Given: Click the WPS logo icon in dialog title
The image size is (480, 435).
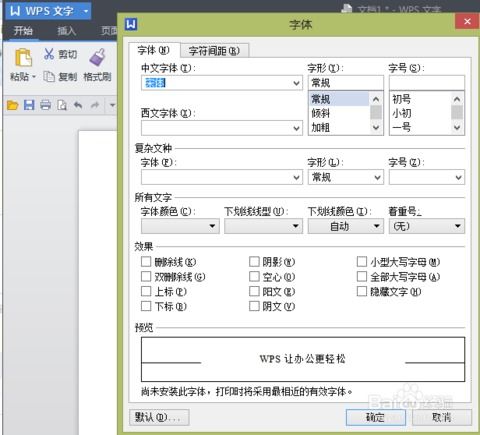Looking at the screenshot, I should 131,24.
